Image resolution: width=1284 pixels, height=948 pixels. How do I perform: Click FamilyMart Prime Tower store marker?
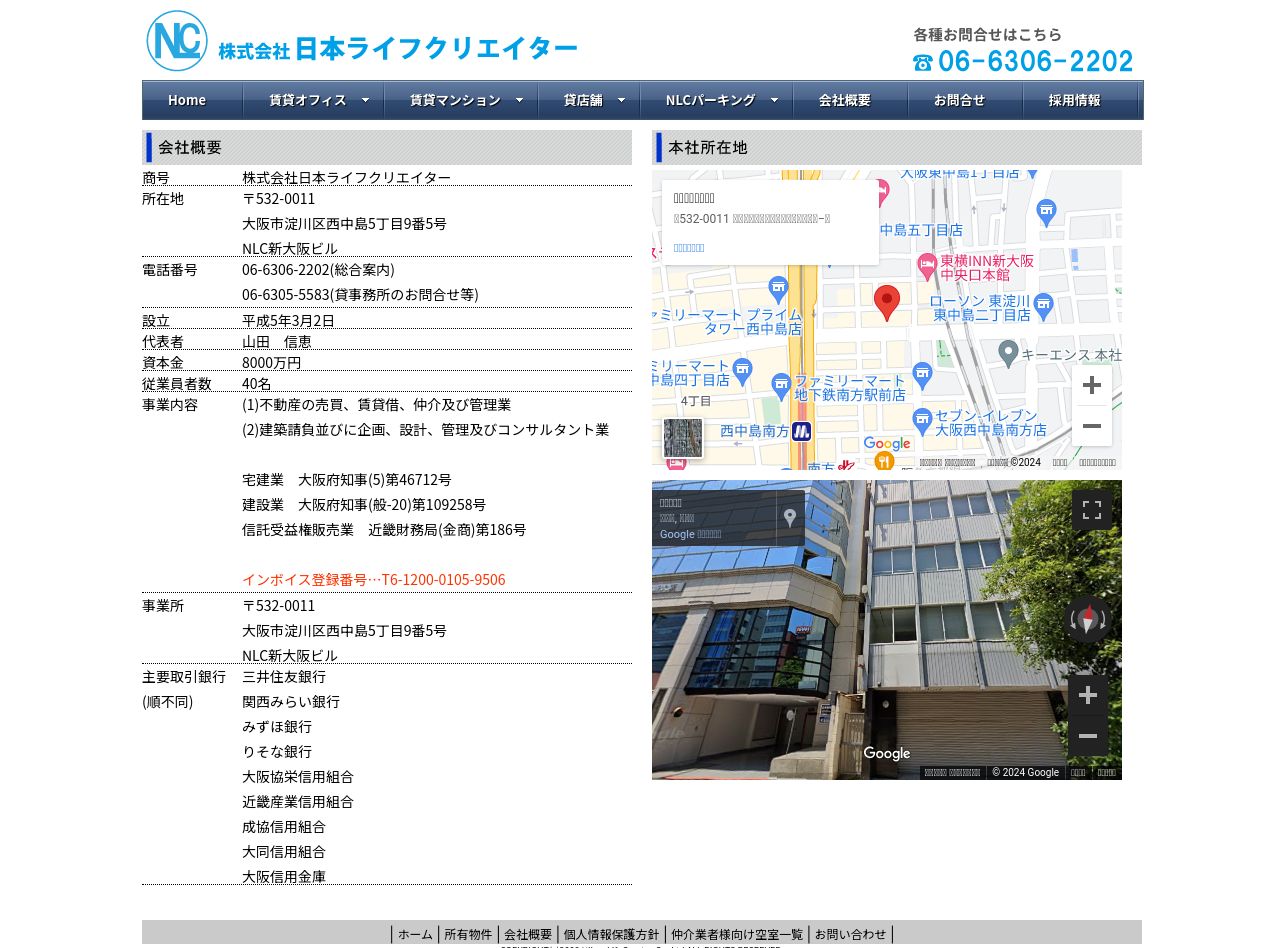[779, 289]
